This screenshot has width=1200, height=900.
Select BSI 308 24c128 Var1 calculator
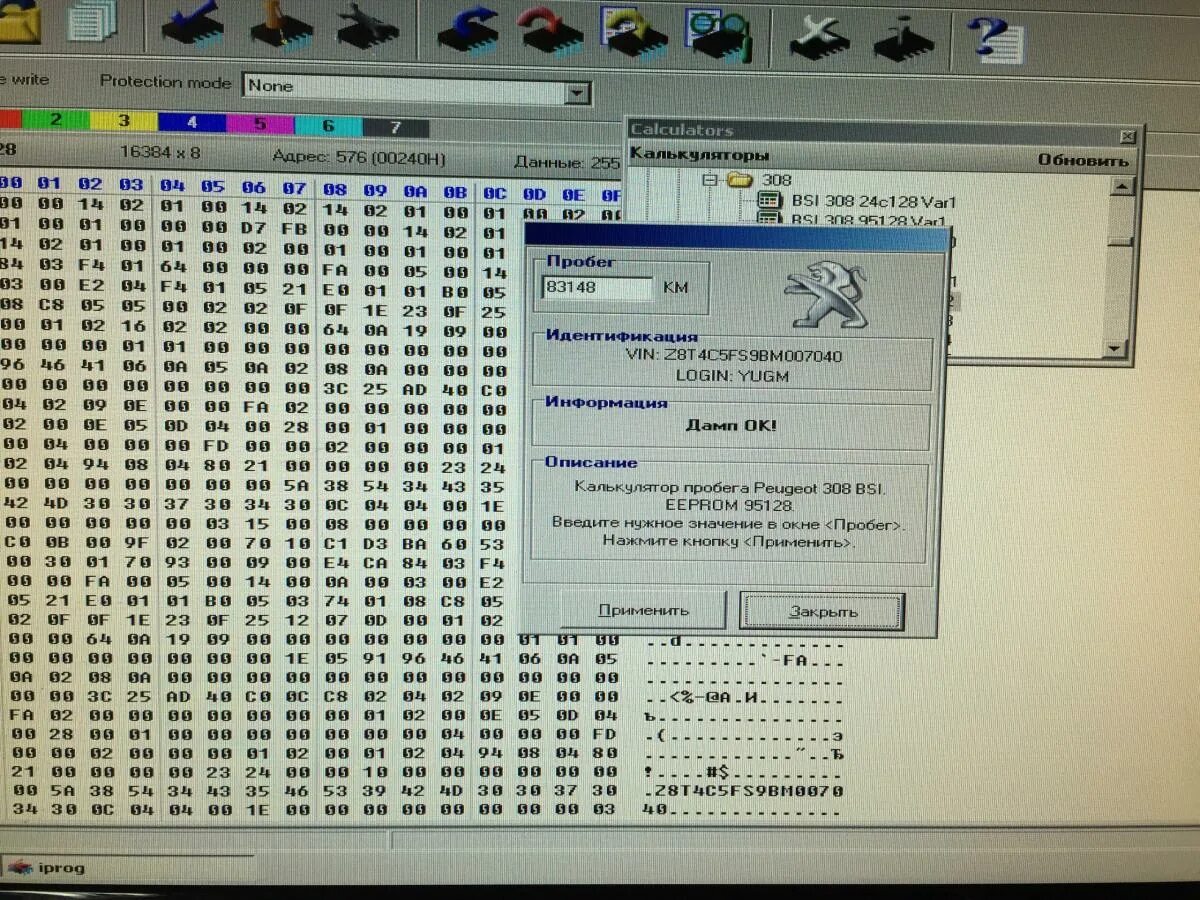[x=873, y=202]
